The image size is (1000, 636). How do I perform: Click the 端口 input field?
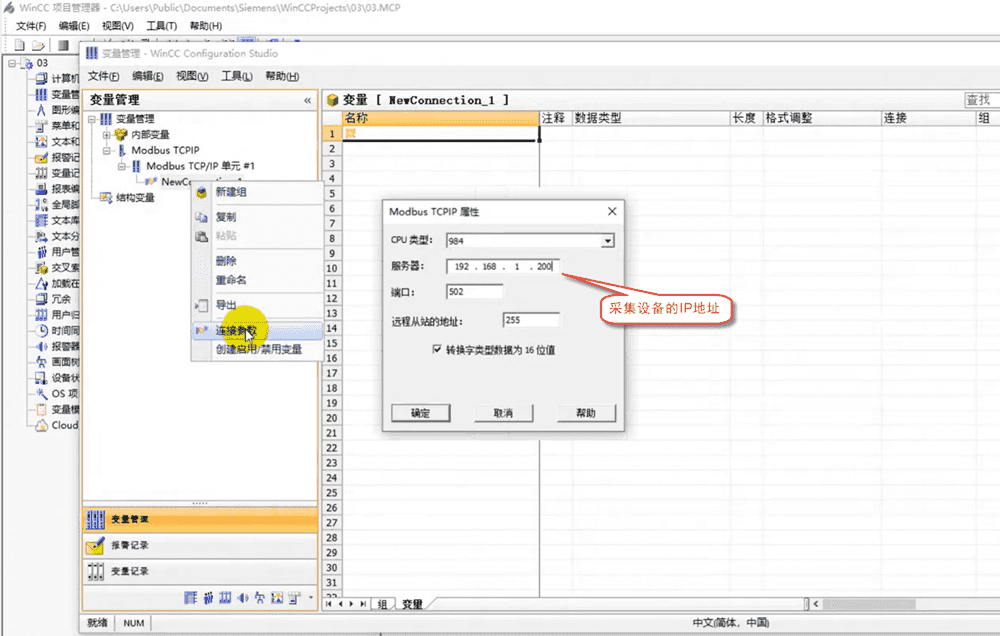[x=475, y=293]
